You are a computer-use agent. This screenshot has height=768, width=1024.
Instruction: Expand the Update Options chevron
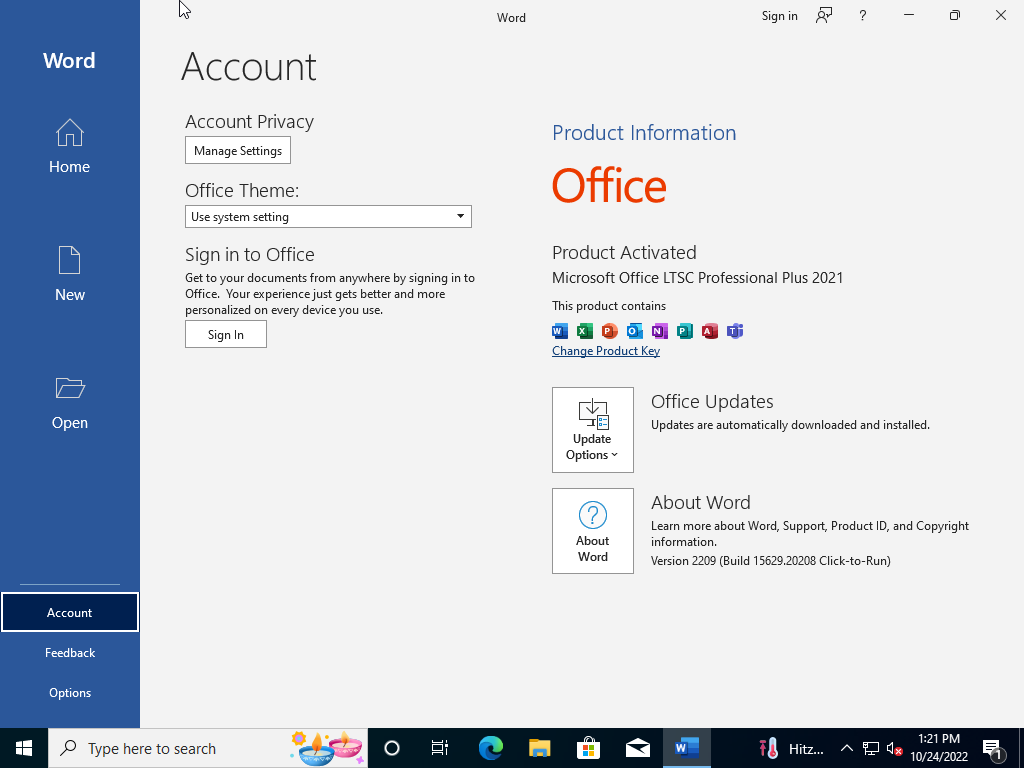615,455
